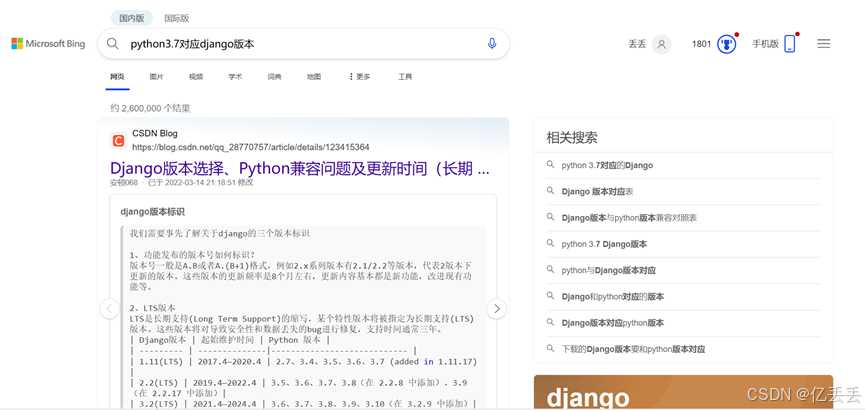Click the 丢丢 account name
The width and height of the screenshot is (865, 410).
pos(637,44)
